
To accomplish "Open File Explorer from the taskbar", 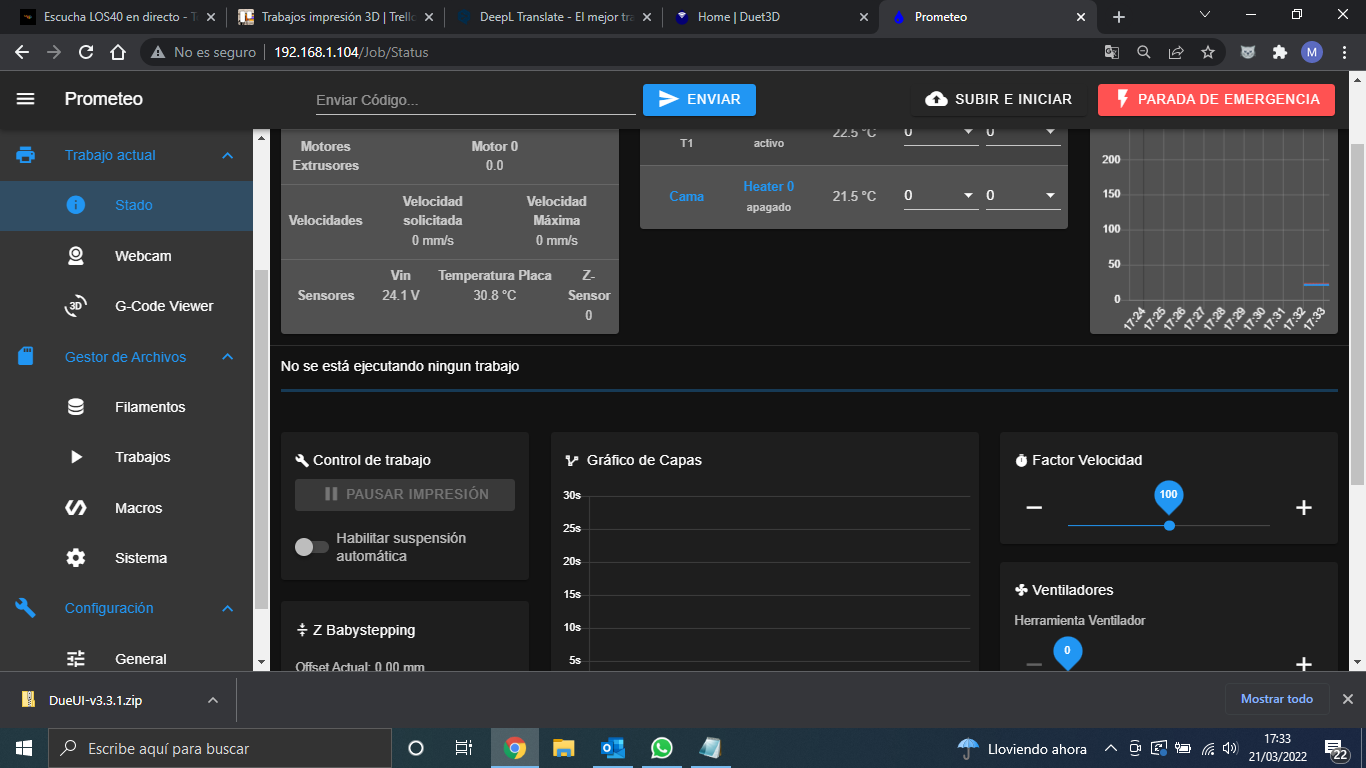I will [564, 748].
